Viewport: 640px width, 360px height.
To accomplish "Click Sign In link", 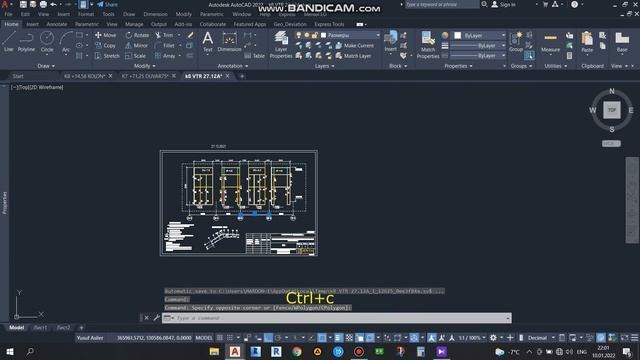I will pyautogui.click(x=504, y=4).
